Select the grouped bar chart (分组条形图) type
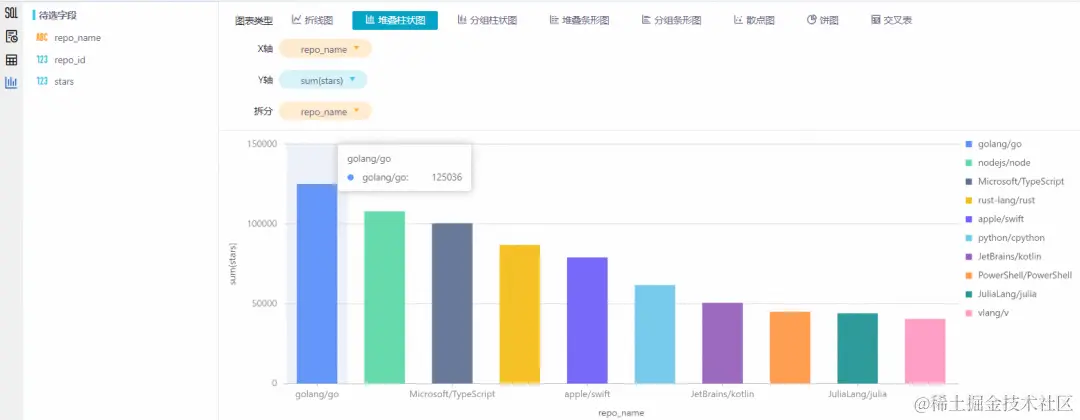Screen dimensions: 1080x420 coord(671,20)
